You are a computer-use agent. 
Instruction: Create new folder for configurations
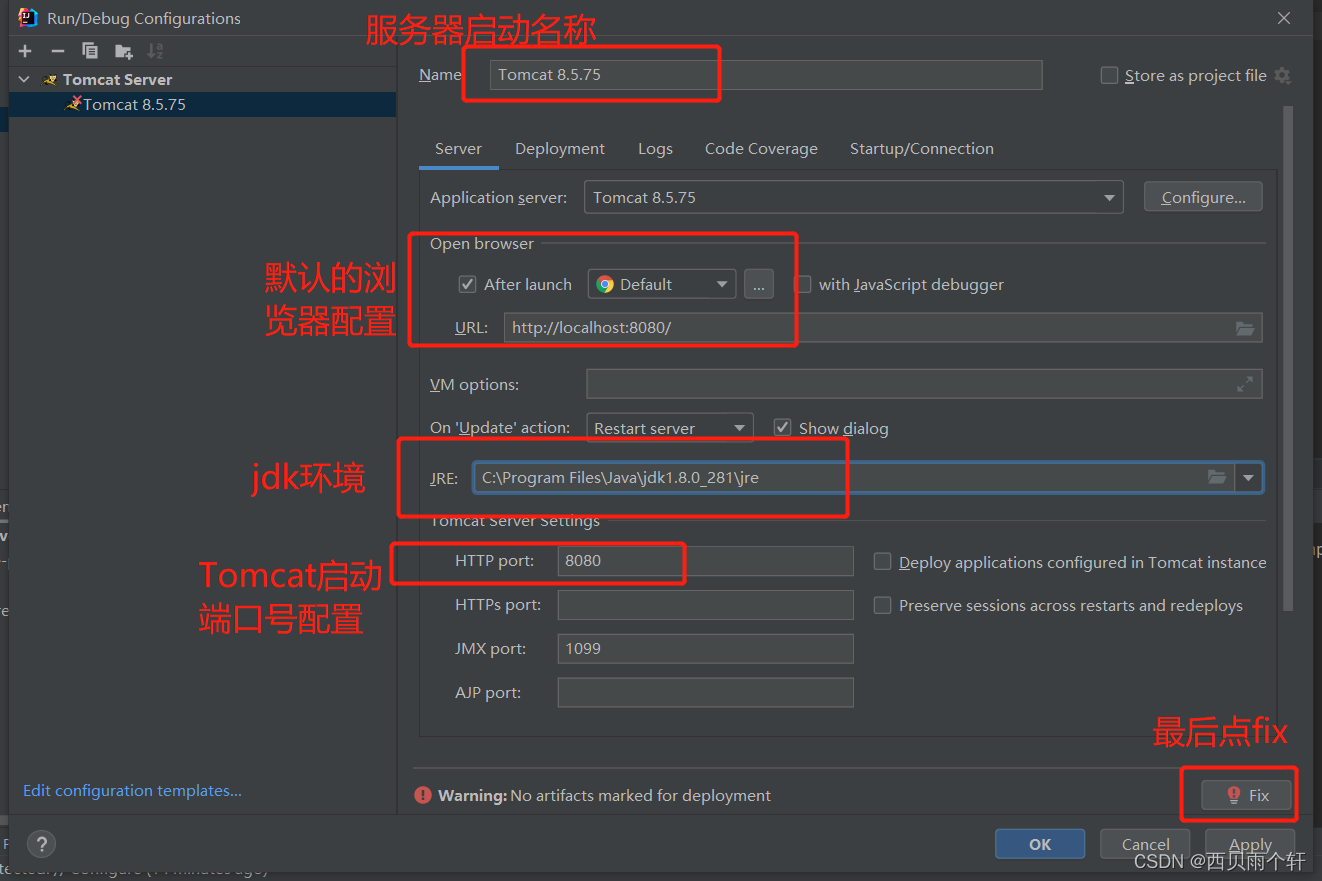[123, 51]
